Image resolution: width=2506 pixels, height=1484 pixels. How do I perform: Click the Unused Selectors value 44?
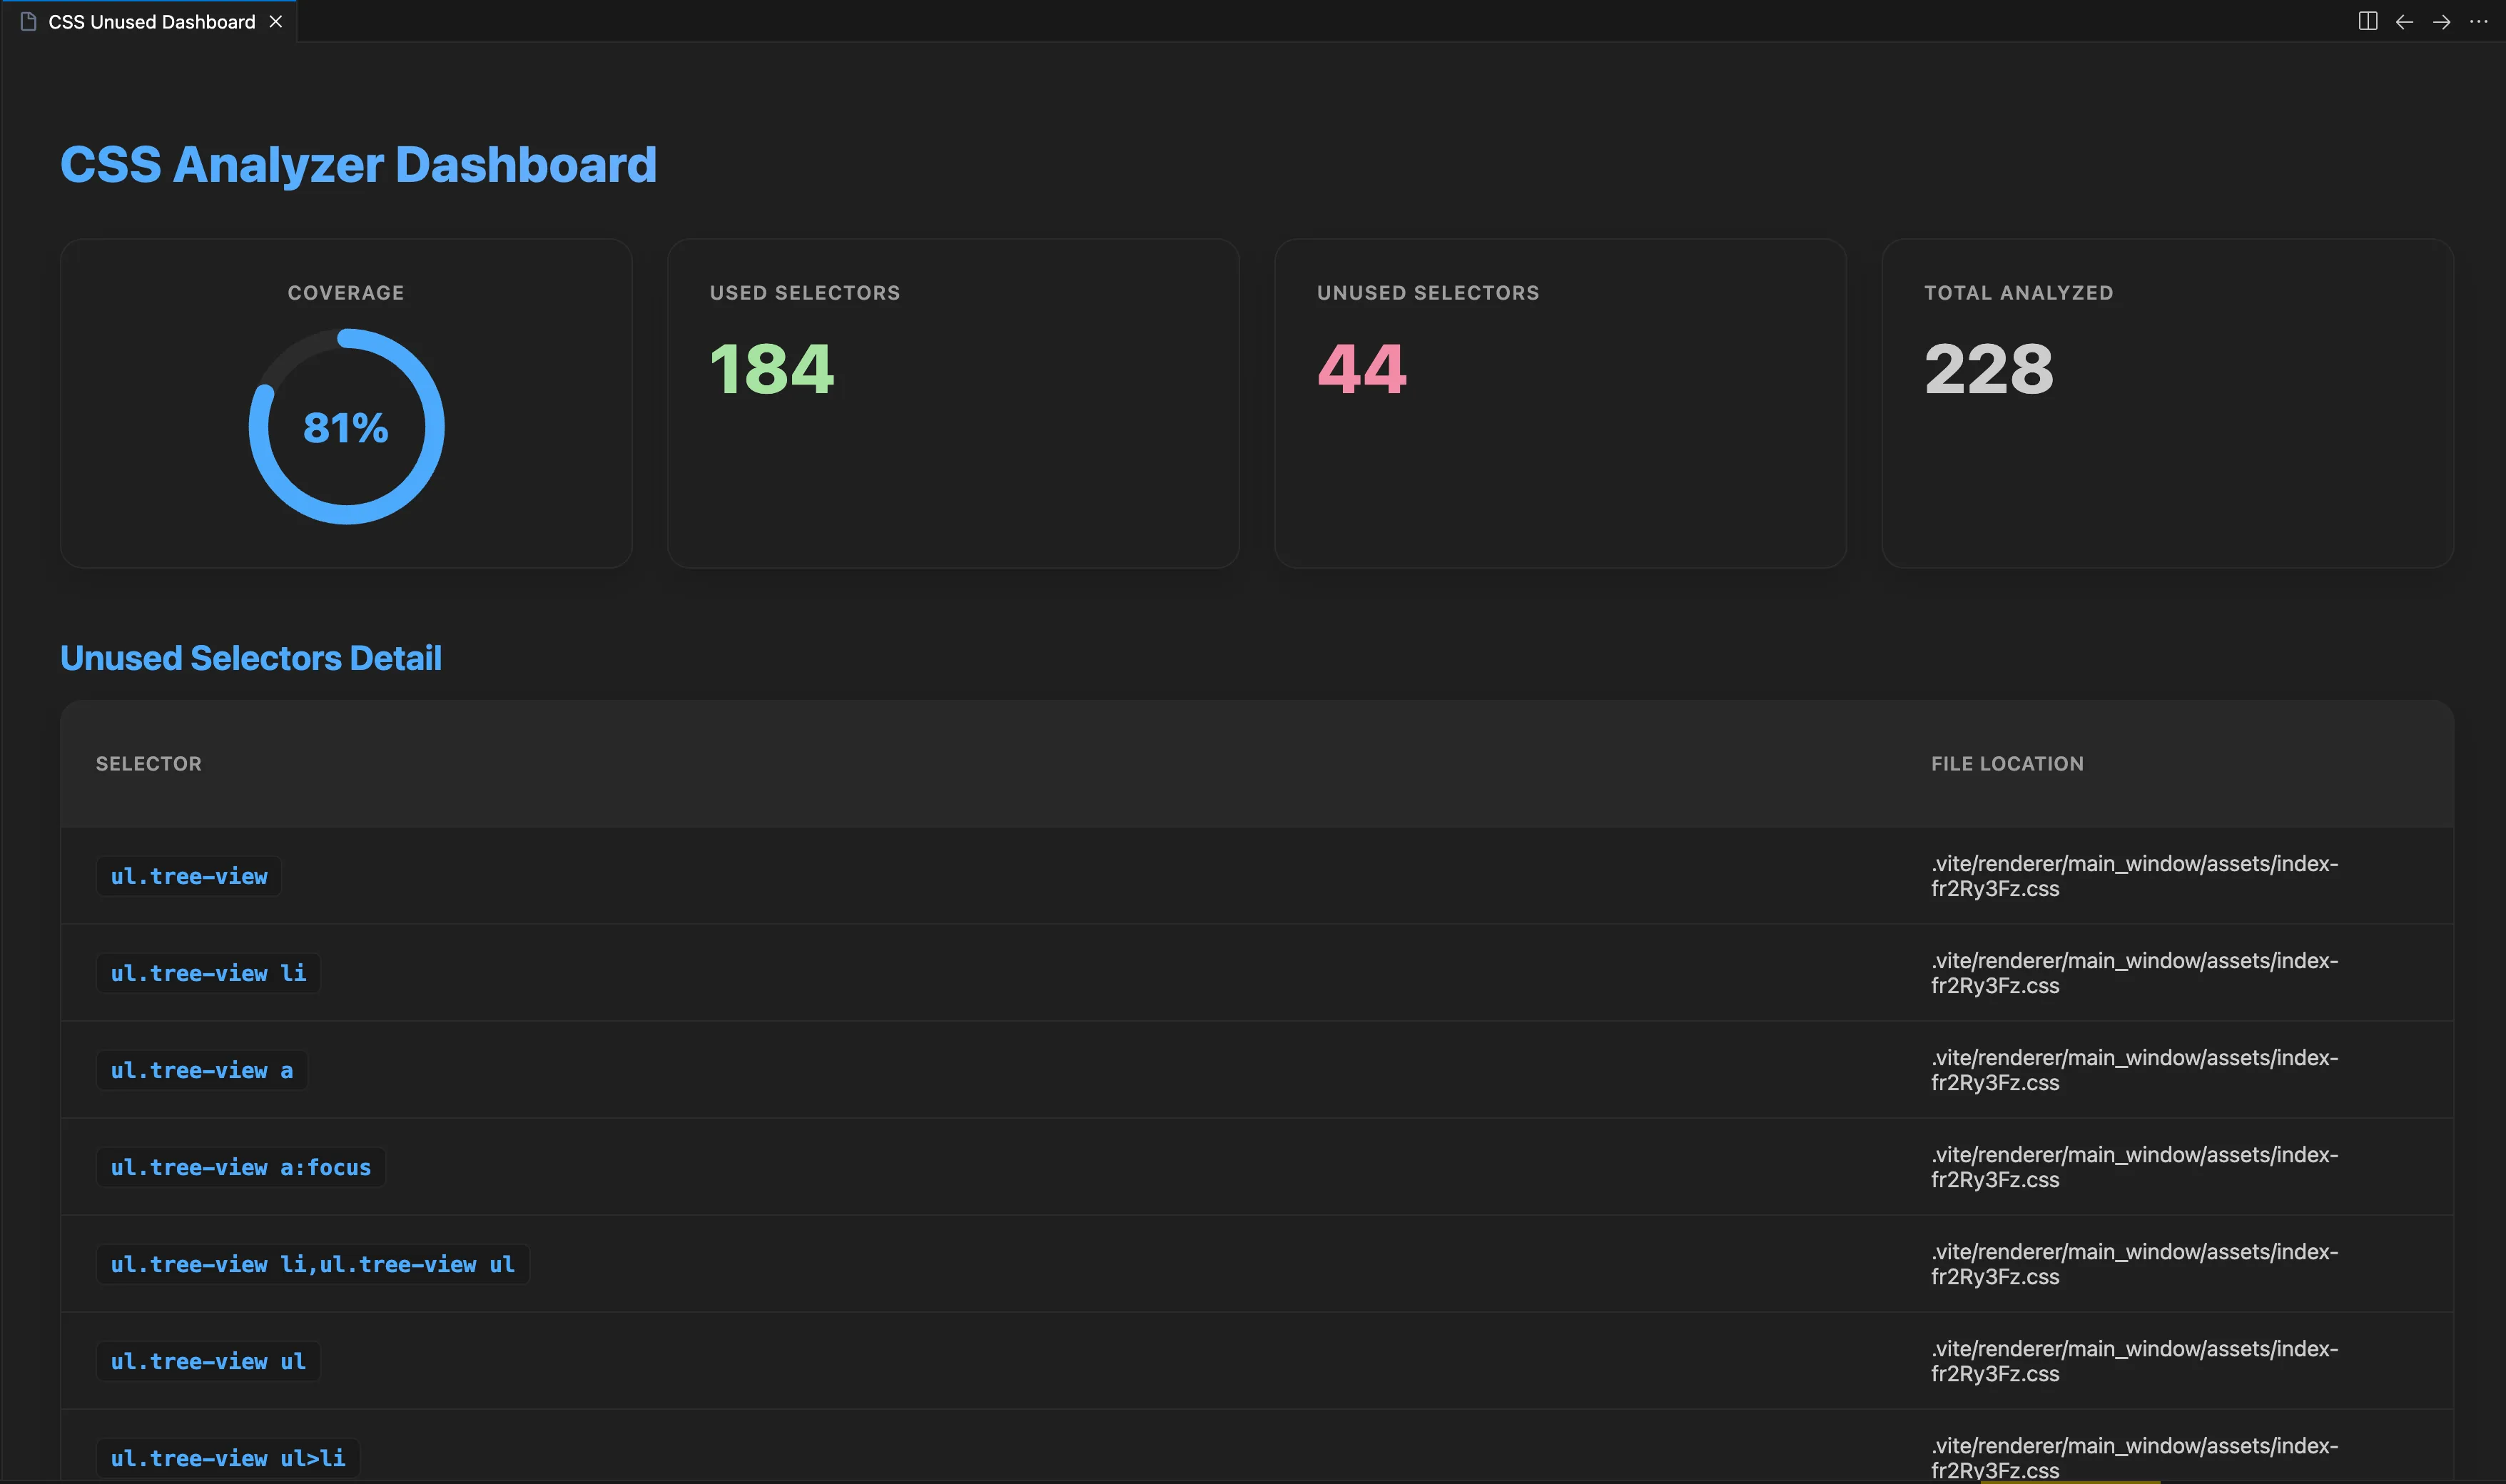click(x=1361, y=369)
